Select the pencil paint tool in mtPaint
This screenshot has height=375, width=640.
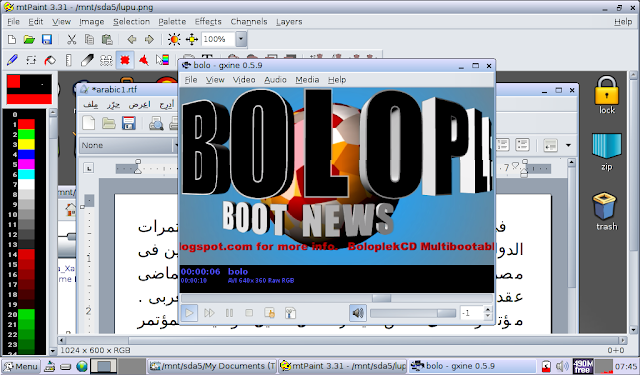click(12, 60)
